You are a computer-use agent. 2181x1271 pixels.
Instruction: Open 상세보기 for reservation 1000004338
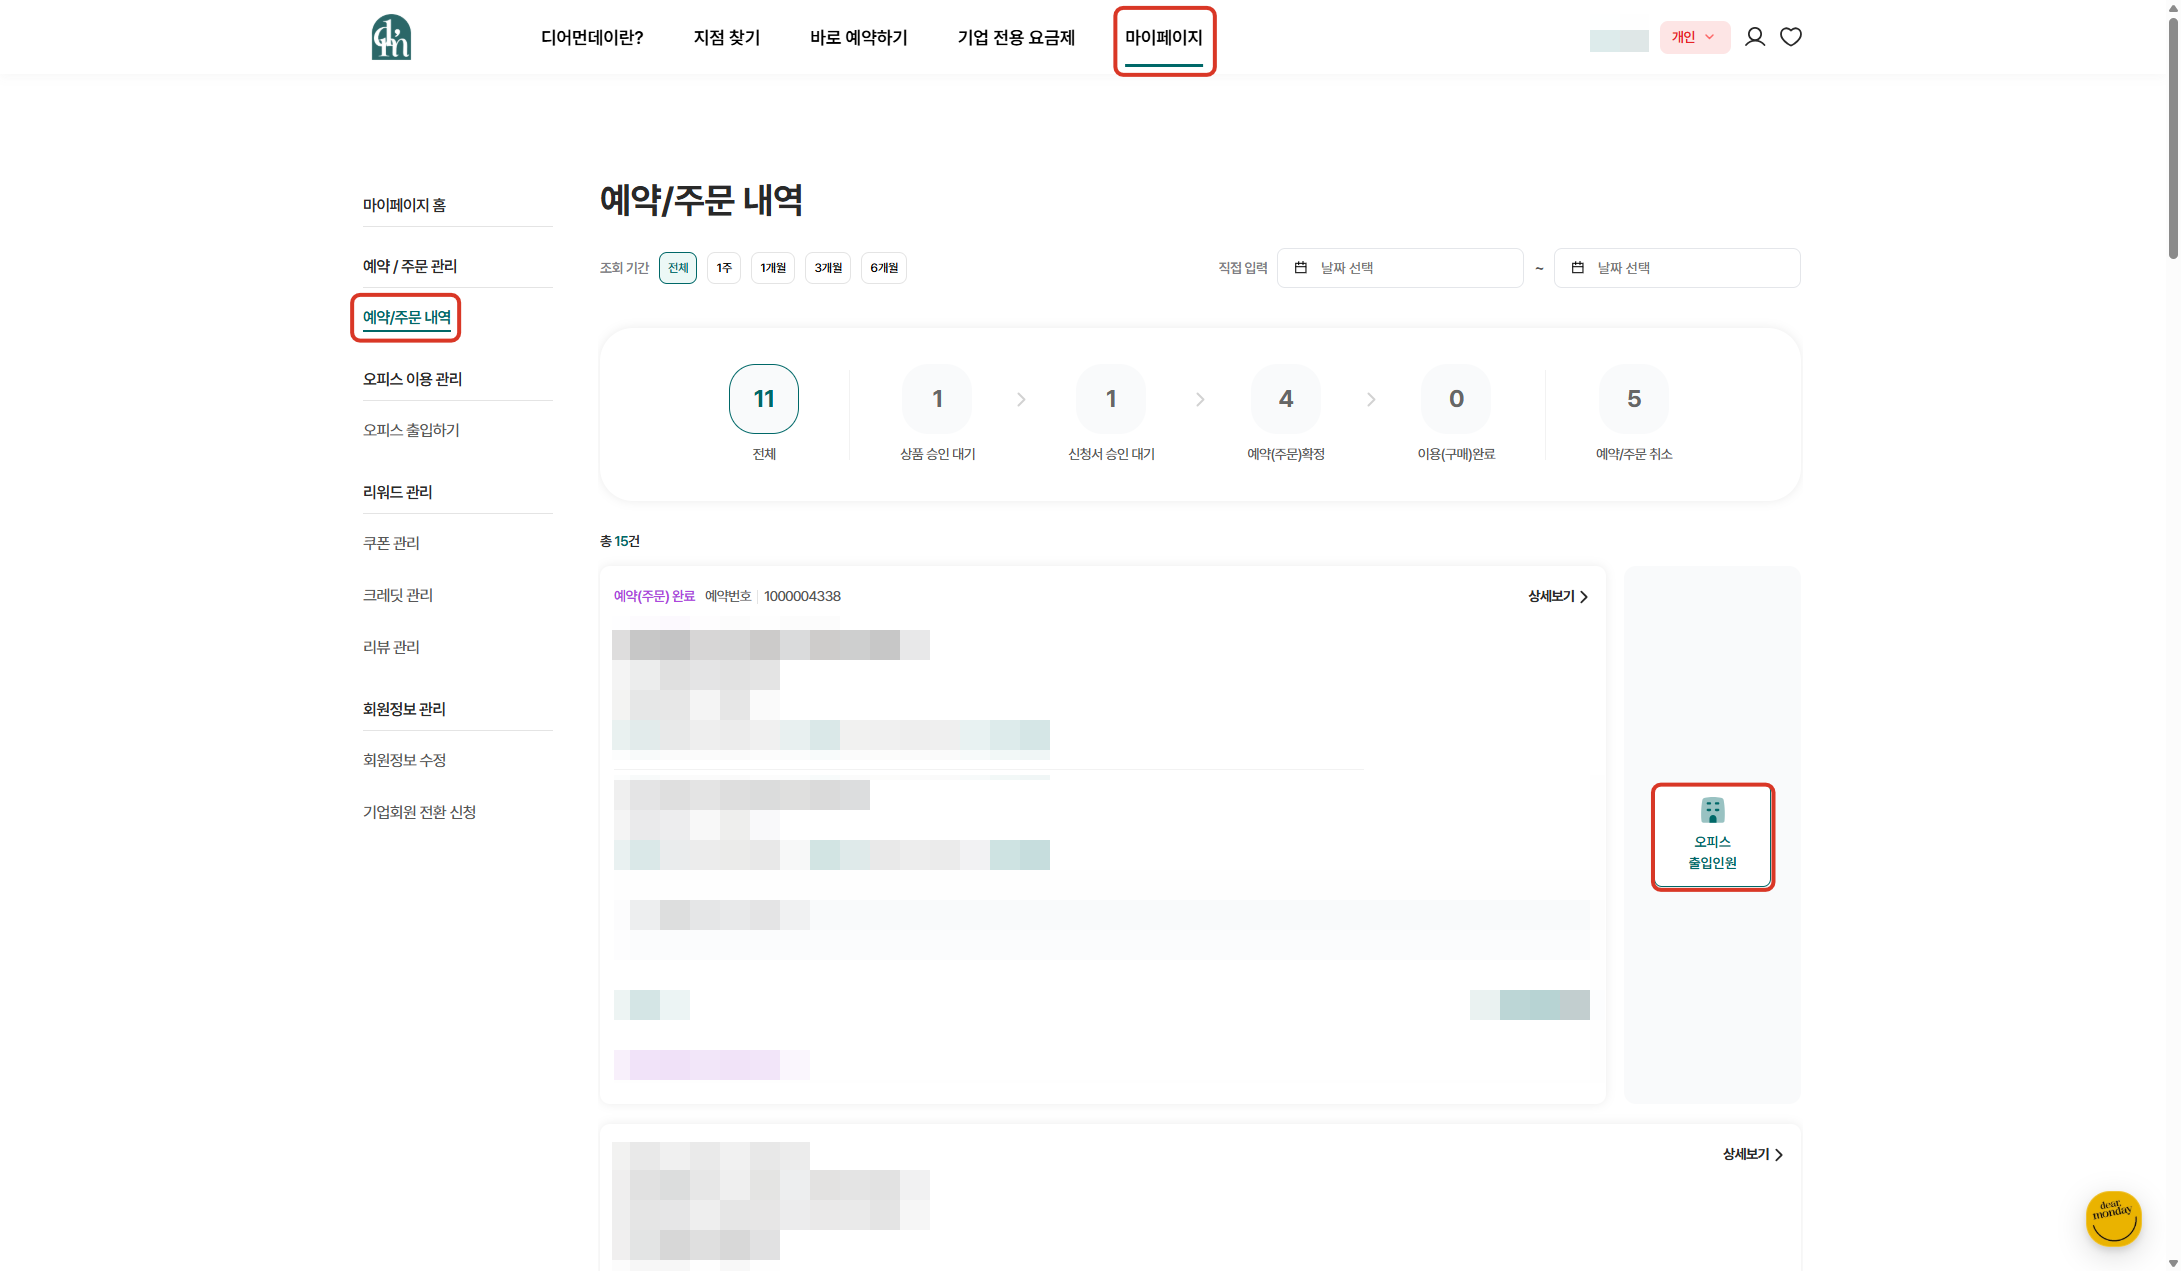(1557, 596)
